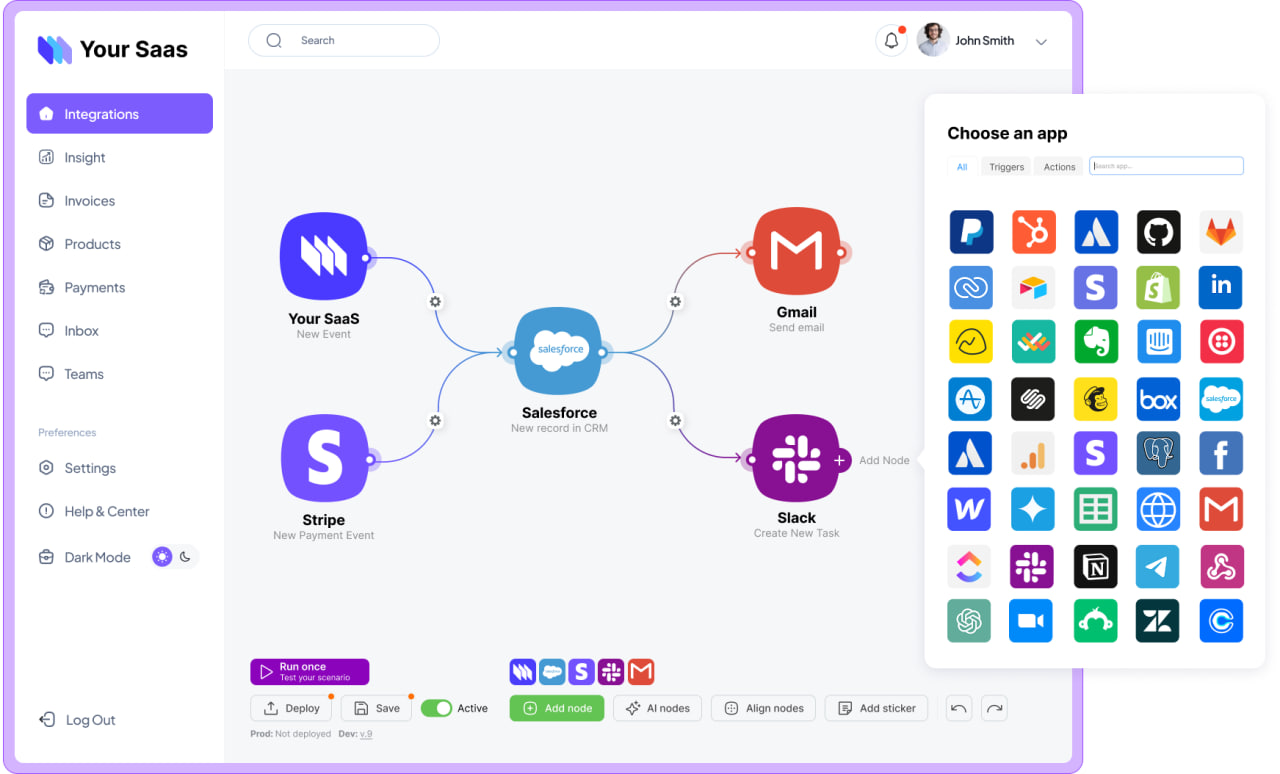This screenshot has height=774, width=1280.
Task: Choose the Facebook app icon
Action: [x=1221, y=453]
